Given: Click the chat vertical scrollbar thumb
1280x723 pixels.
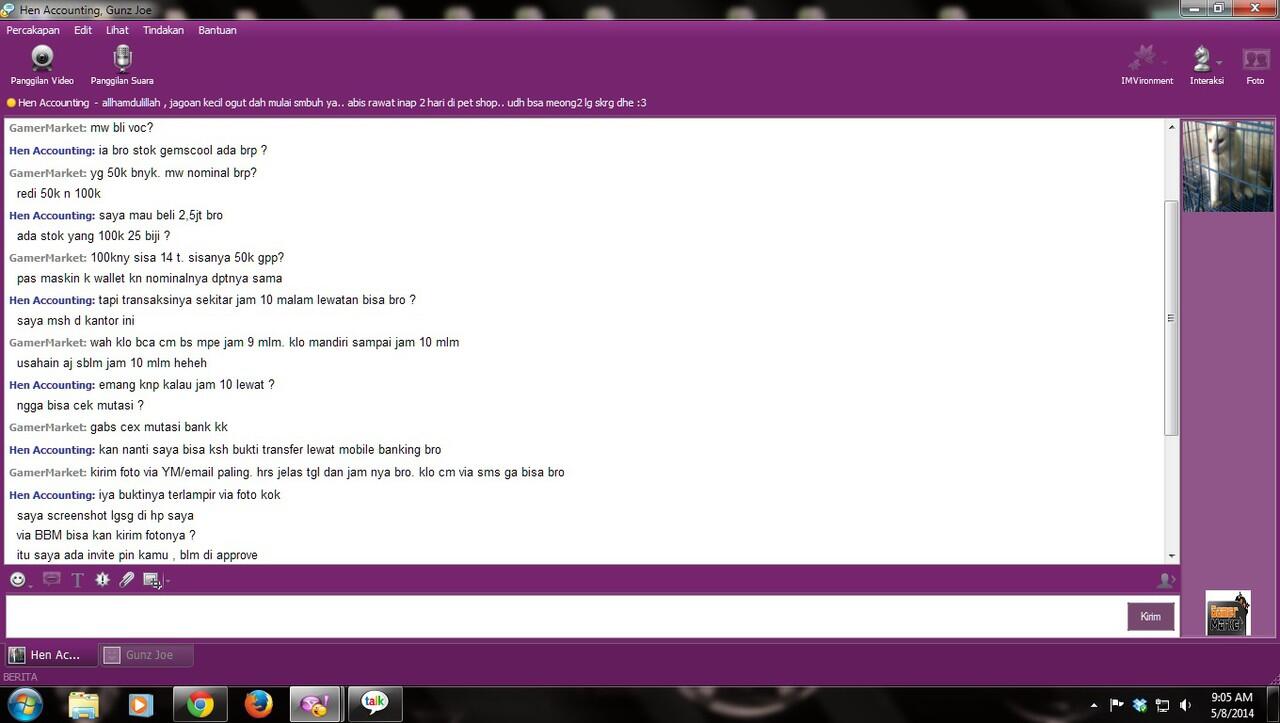Looking at the screenshot, I should 1172,318.
